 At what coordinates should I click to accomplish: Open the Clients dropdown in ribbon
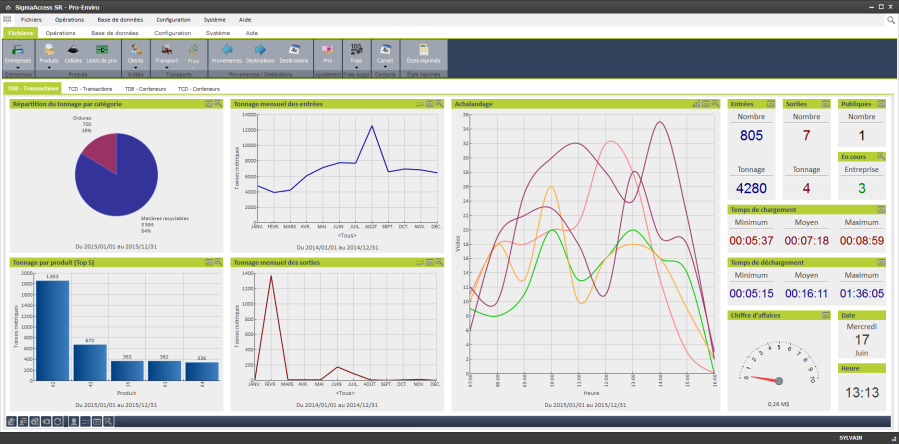(x=135, y=68)
